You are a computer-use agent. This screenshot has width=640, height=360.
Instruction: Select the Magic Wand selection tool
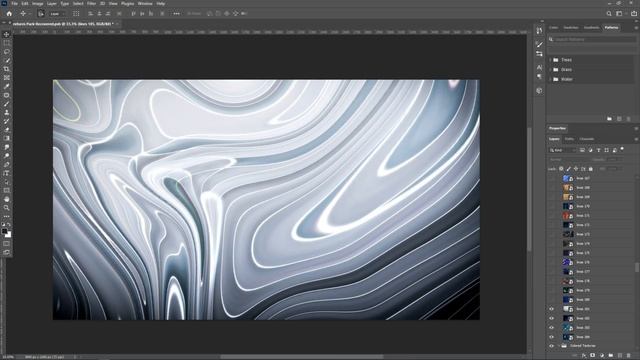click(7, 60)
